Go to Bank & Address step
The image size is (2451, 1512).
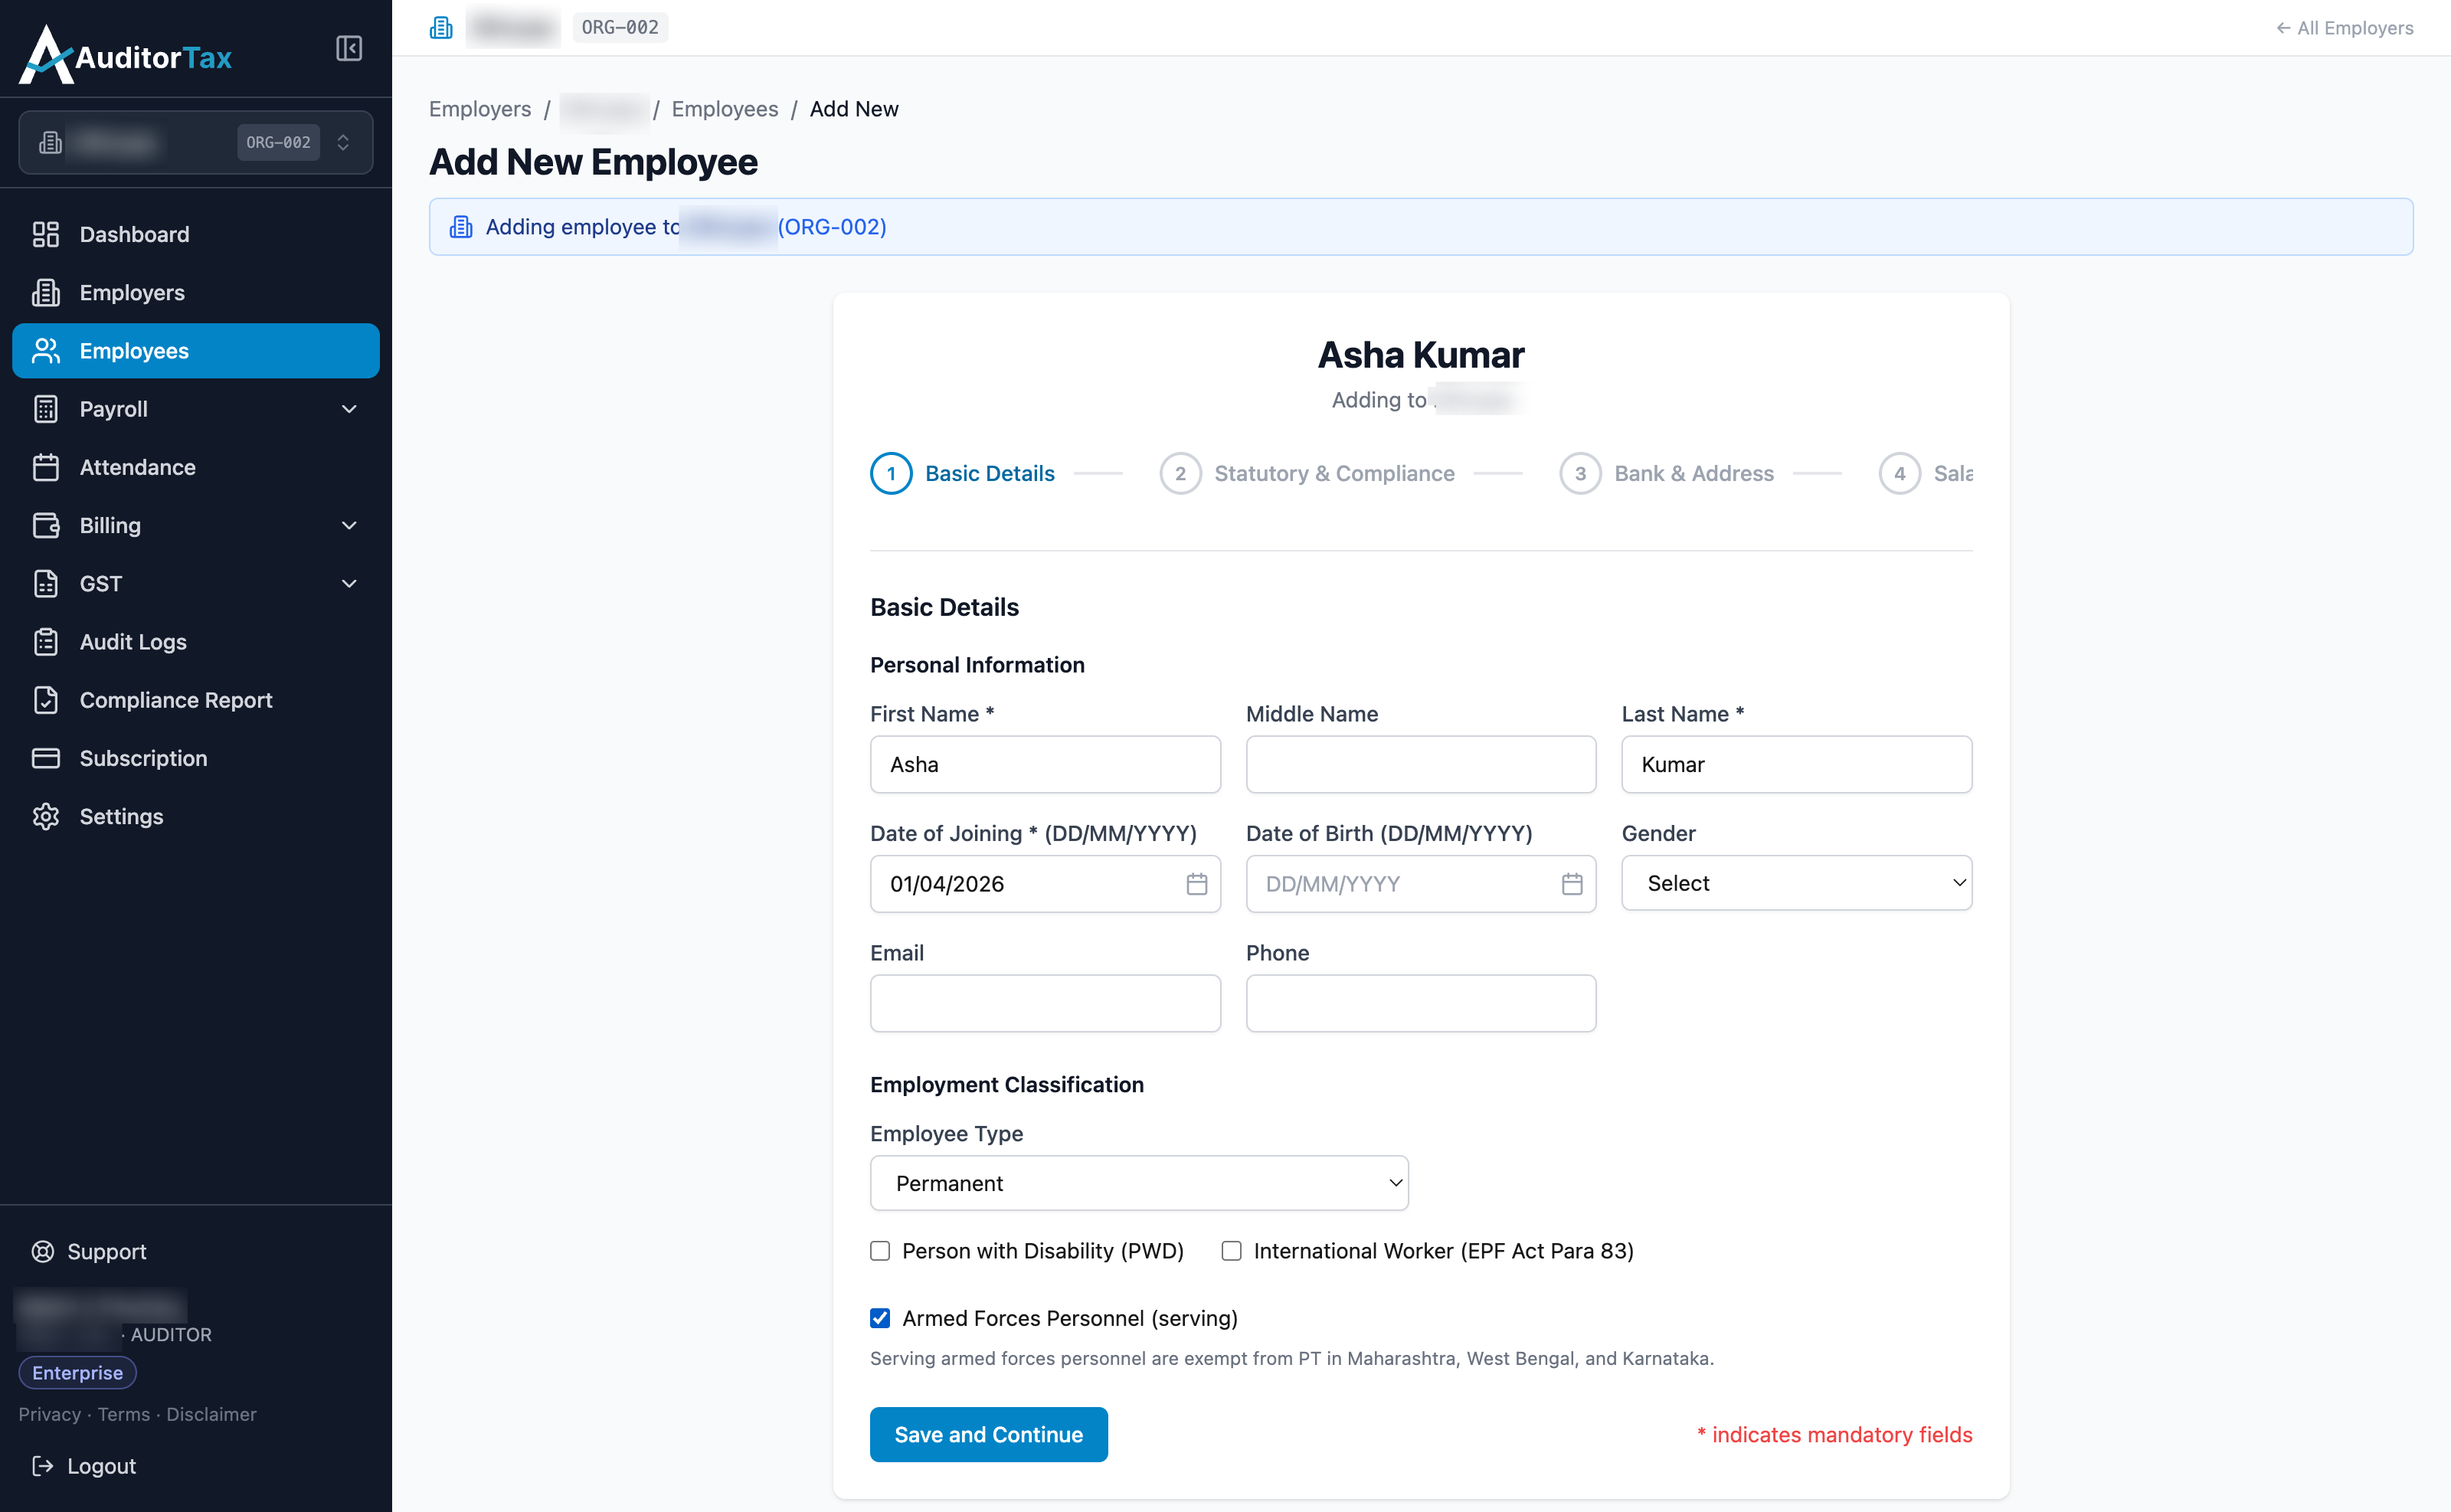1667,473
